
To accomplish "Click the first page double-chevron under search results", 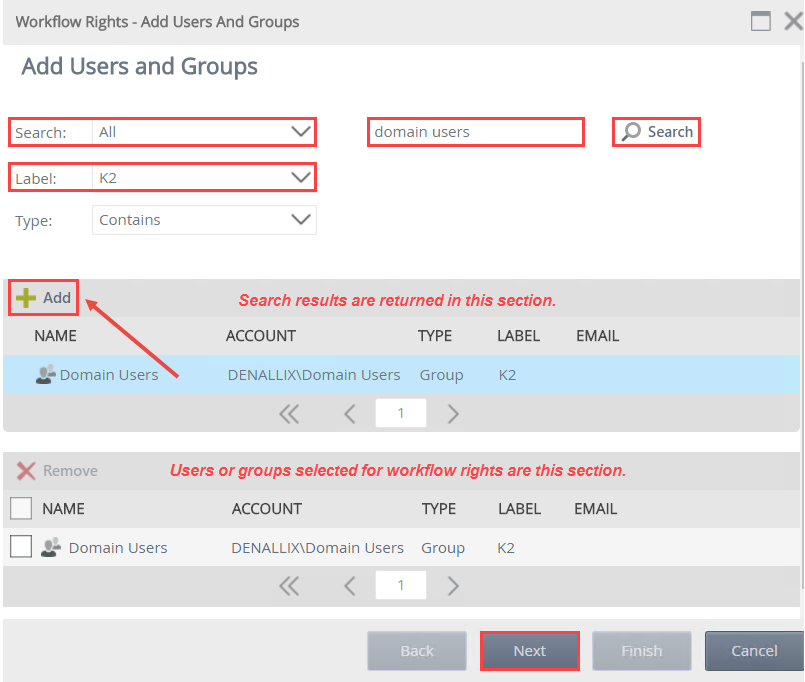I will (x=289, y=413).
